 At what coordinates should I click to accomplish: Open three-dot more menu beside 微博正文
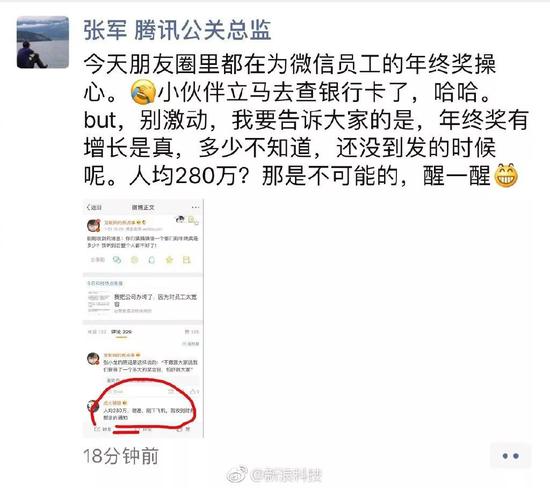point(195,207)
